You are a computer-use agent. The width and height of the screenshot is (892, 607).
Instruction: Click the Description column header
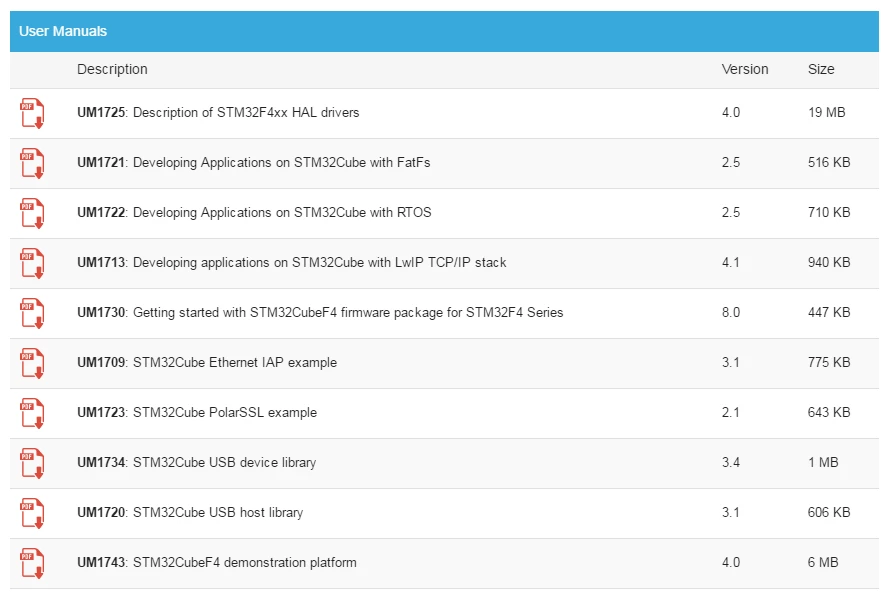112,69
